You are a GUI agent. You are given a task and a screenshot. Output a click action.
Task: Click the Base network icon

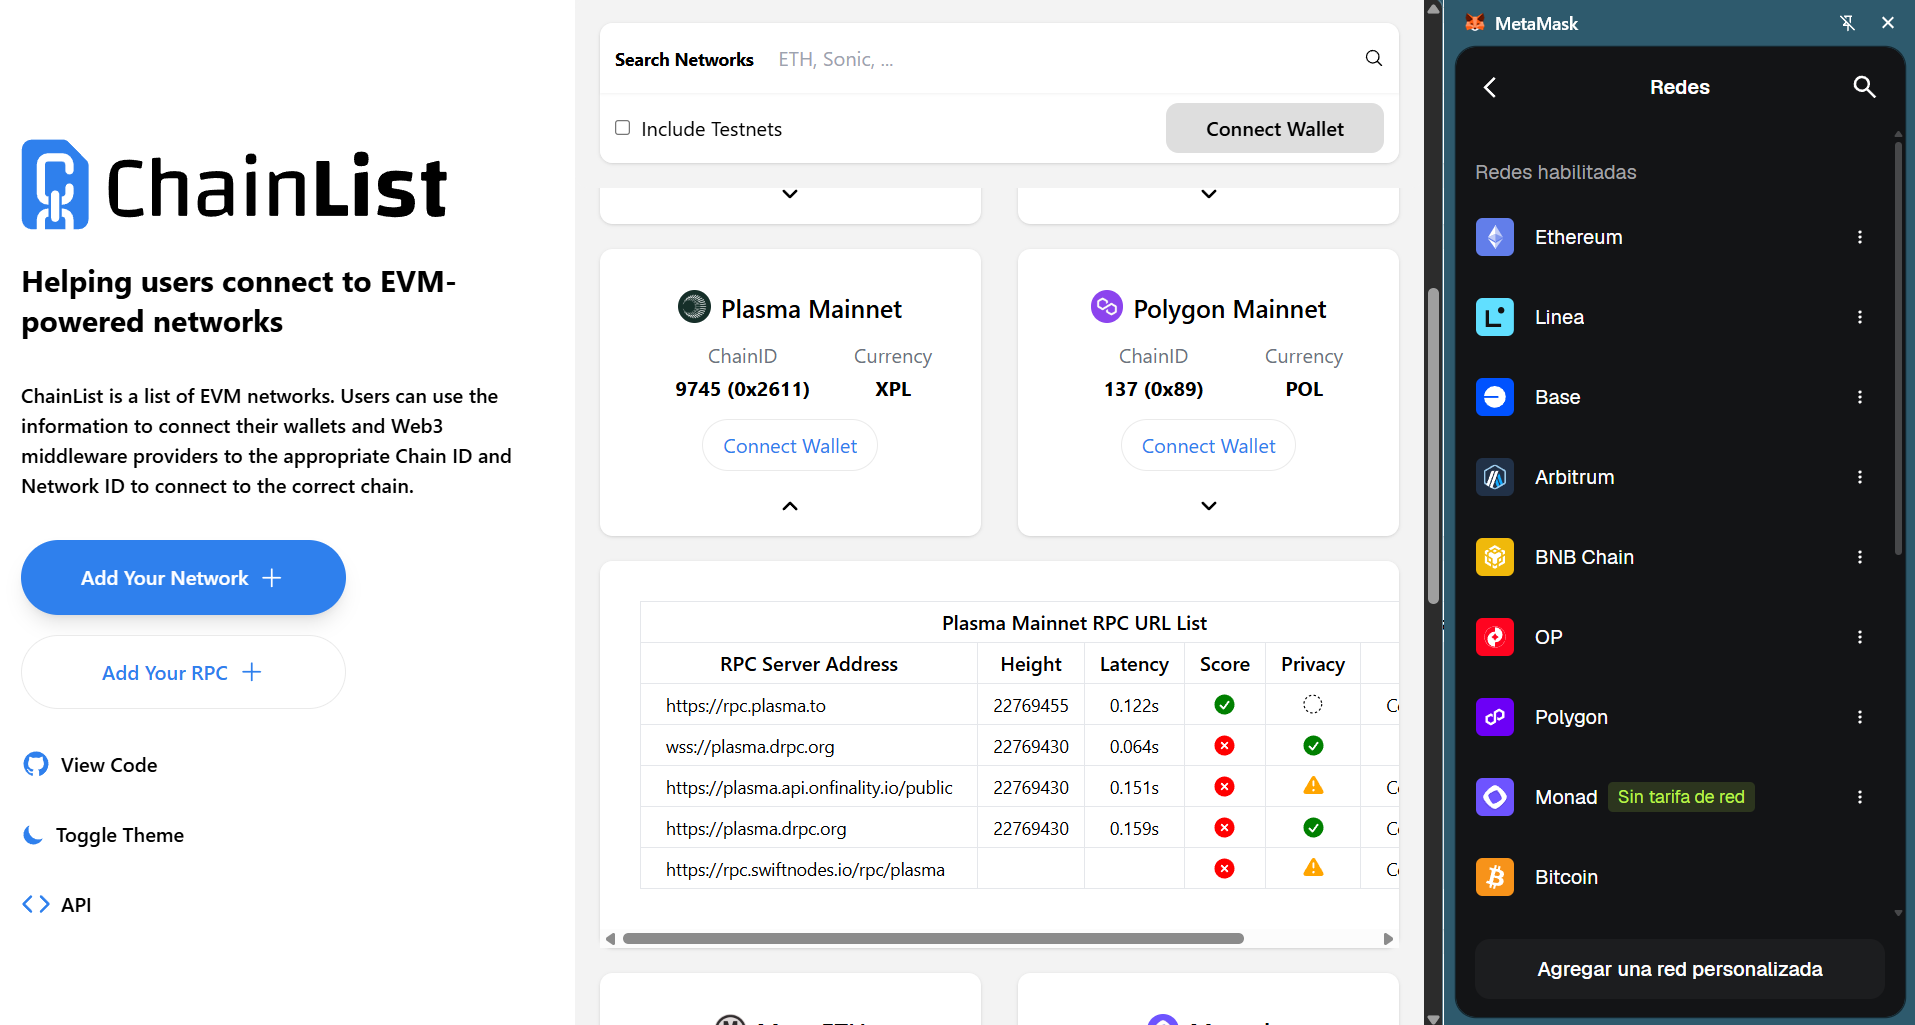[1495, 397]
